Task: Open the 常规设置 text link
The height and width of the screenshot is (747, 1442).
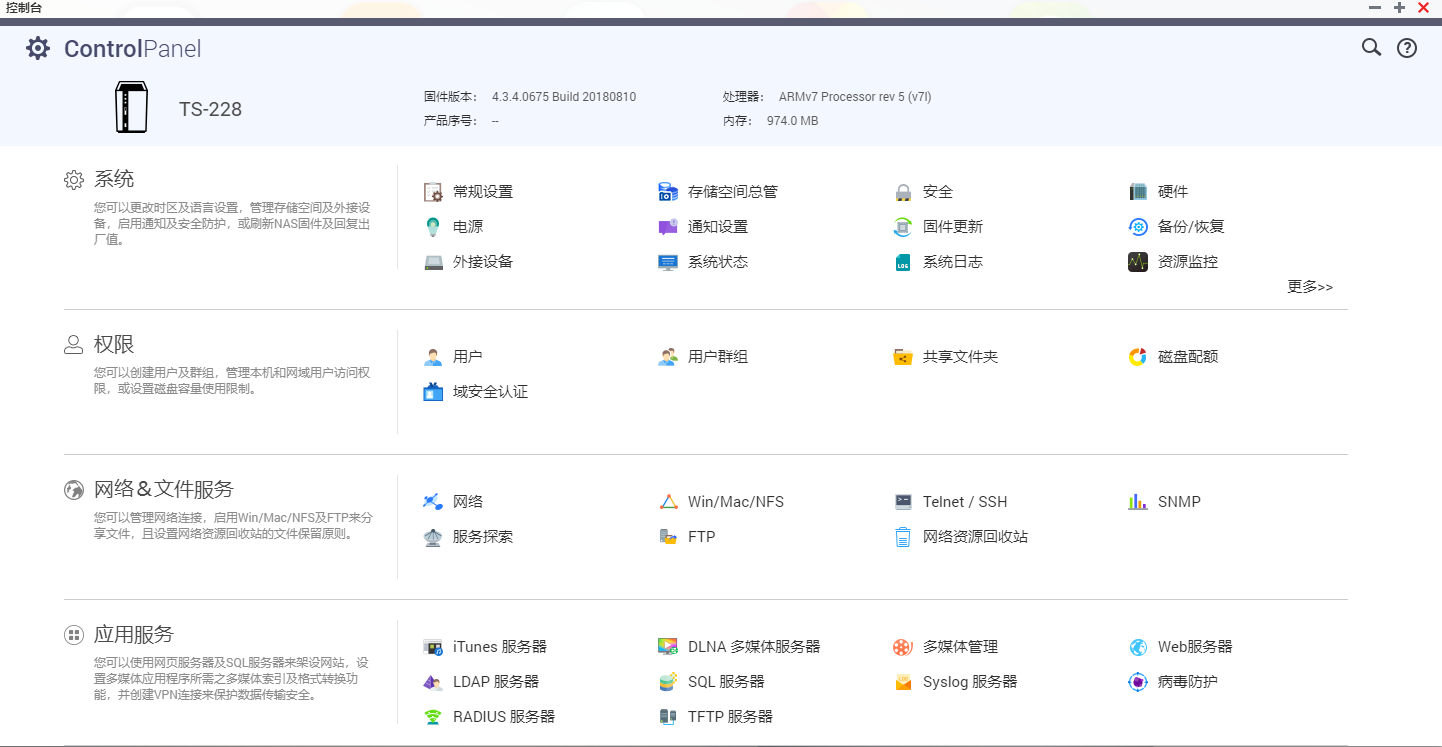Action: [x=483, y=192]
